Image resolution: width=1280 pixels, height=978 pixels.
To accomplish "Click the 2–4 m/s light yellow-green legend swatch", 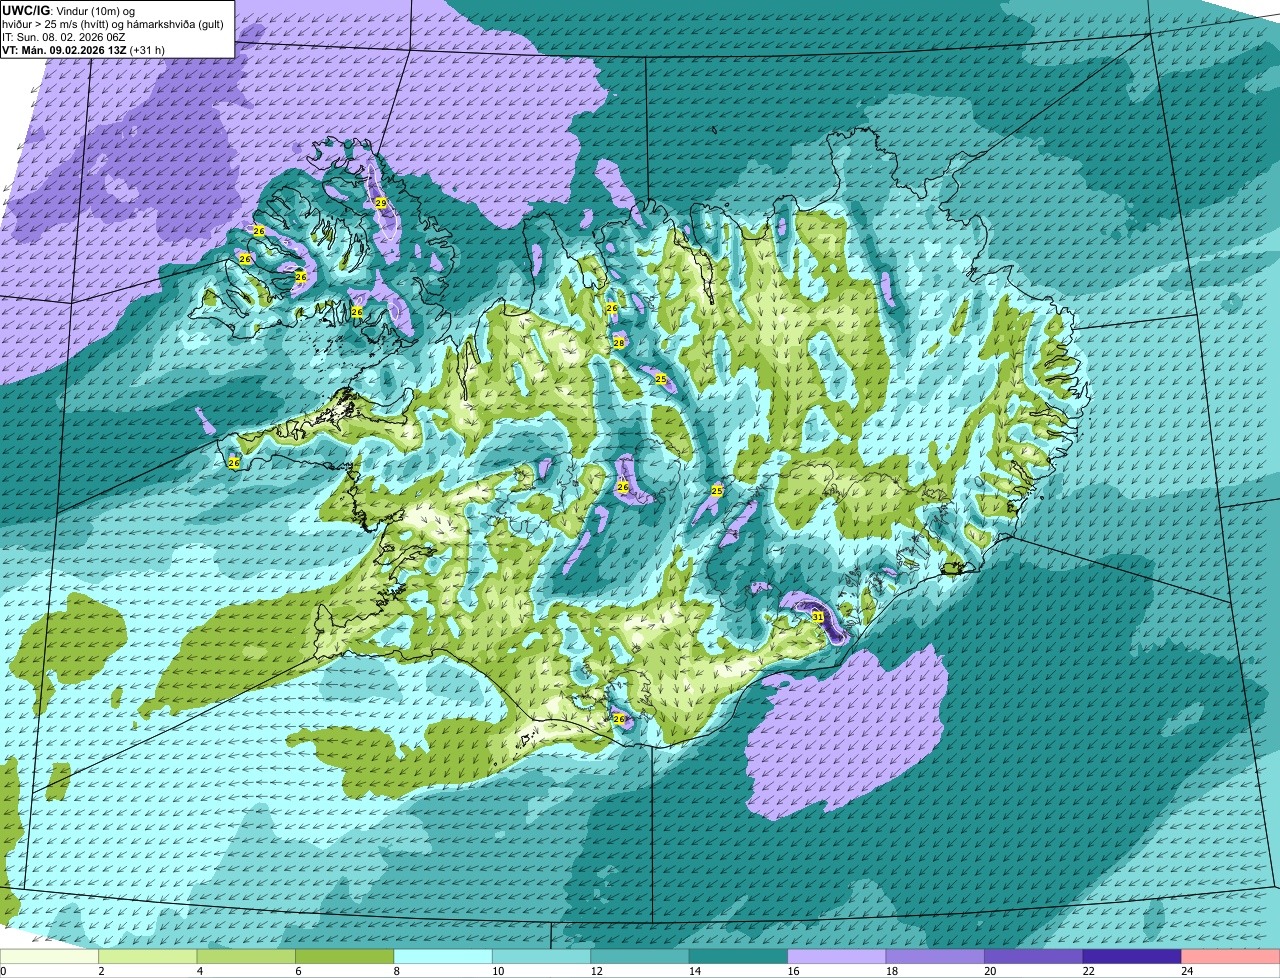I will (148, 956).
